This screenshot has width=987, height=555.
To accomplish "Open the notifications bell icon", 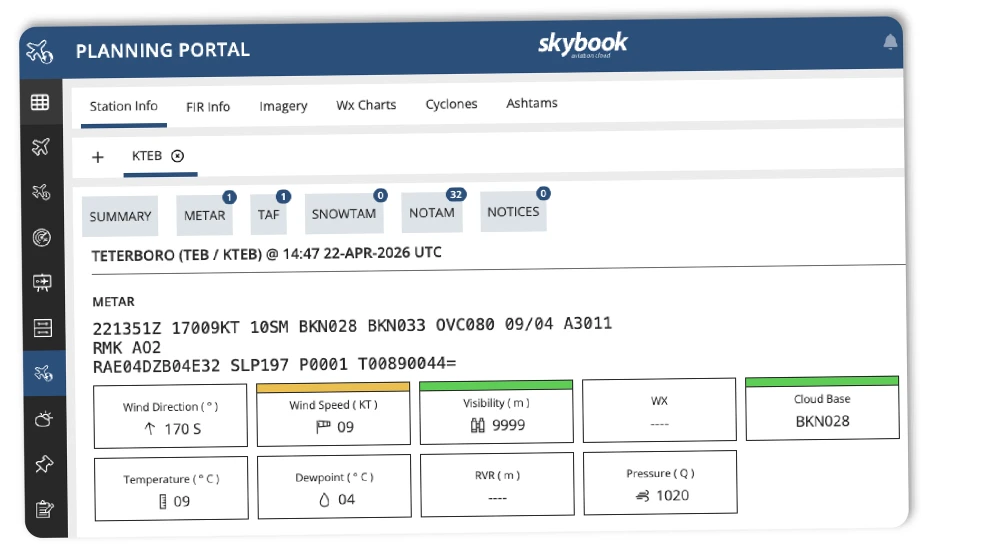I will [890, 42].
